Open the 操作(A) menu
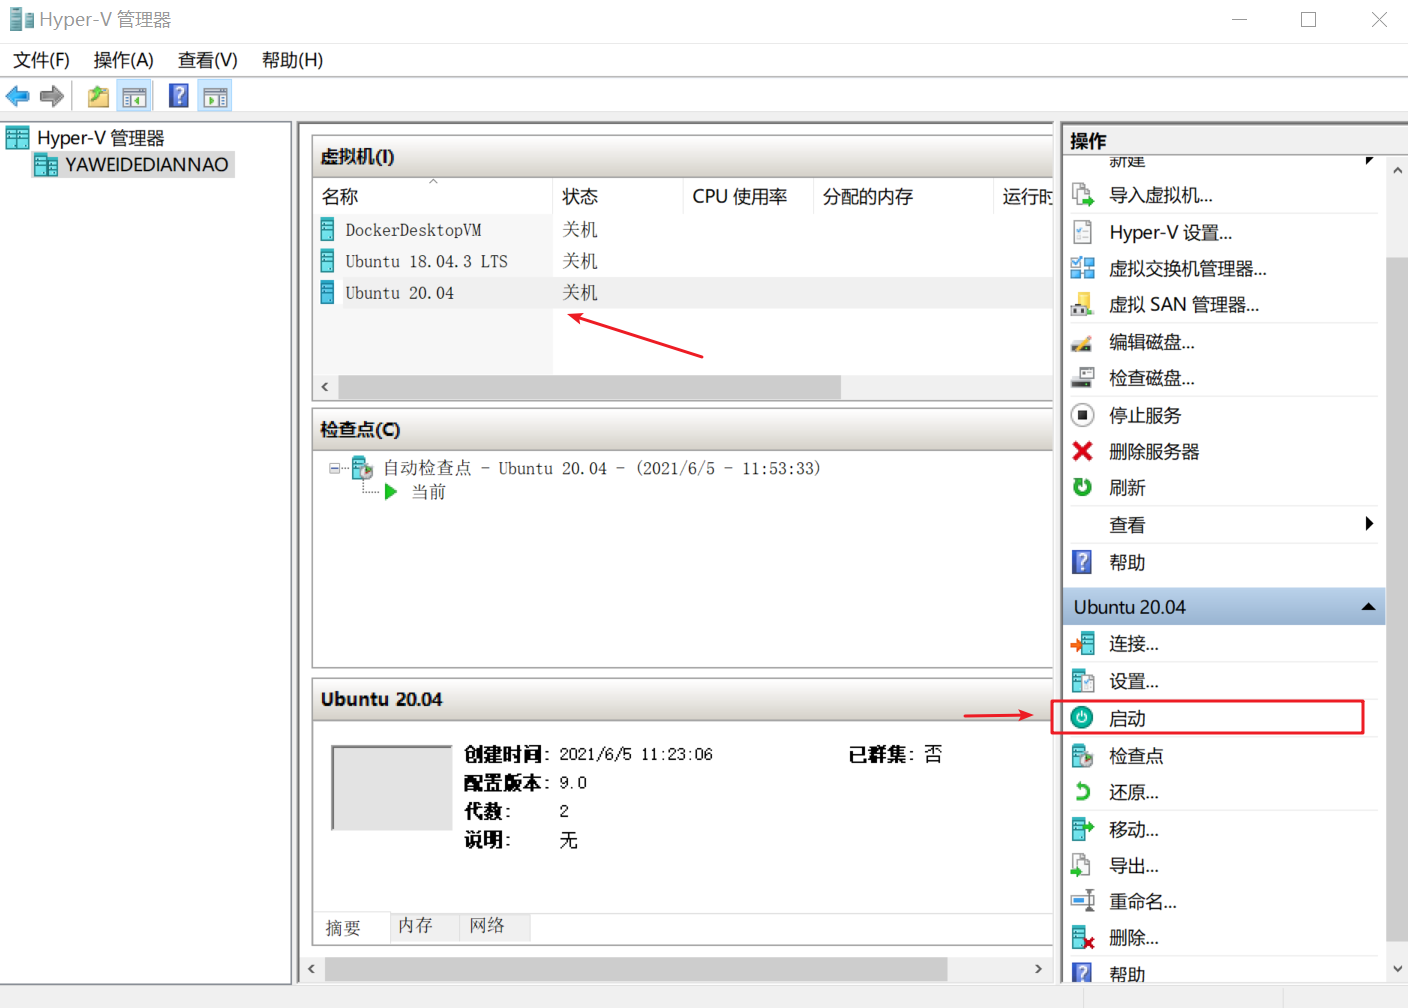1408x1008 pixels. tap(124, 60)
